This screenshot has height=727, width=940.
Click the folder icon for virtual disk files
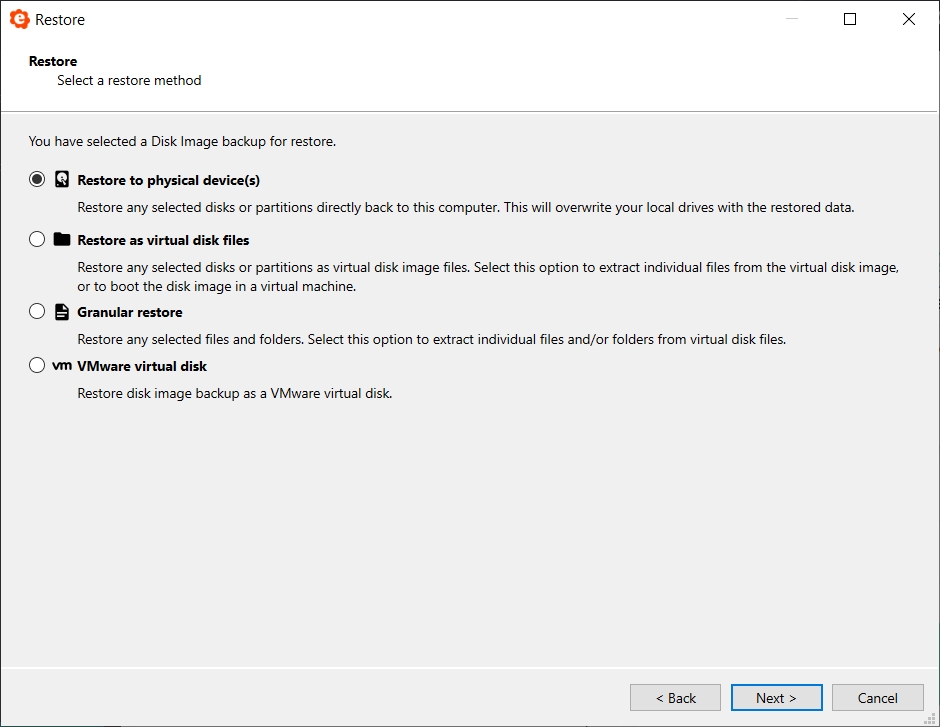(x=62, y=239)
